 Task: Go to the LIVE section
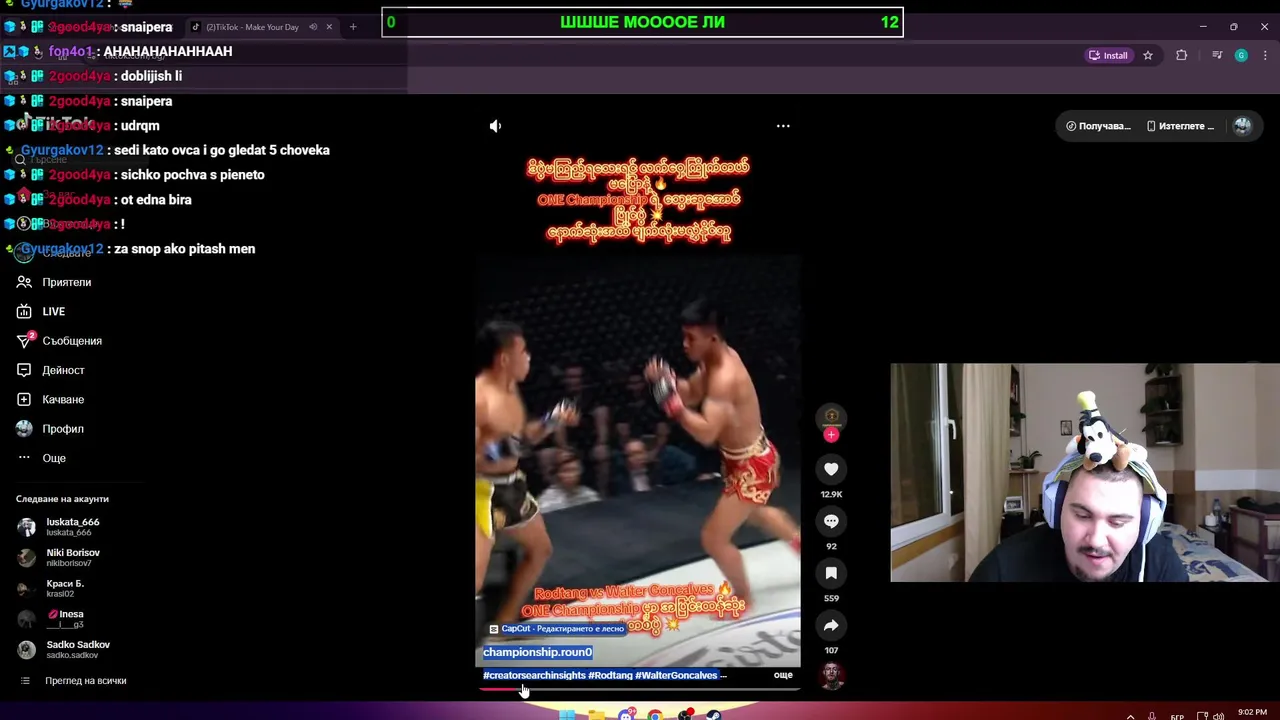(53, 311)
